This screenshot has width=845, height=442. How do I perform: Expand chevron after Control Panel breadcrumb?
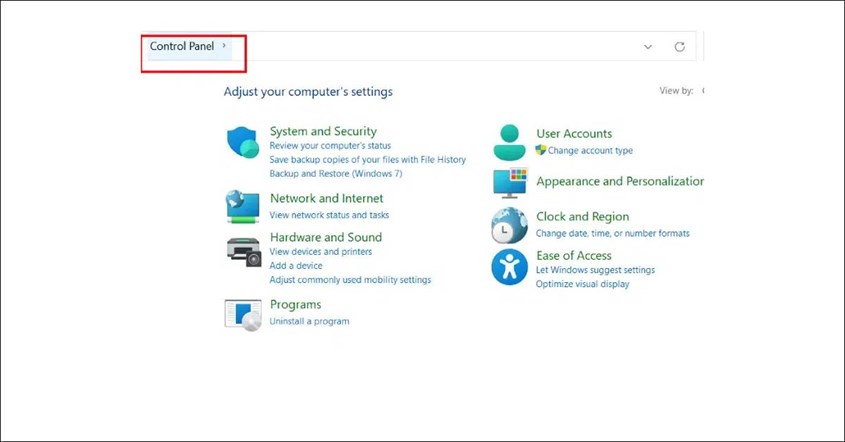224,46
